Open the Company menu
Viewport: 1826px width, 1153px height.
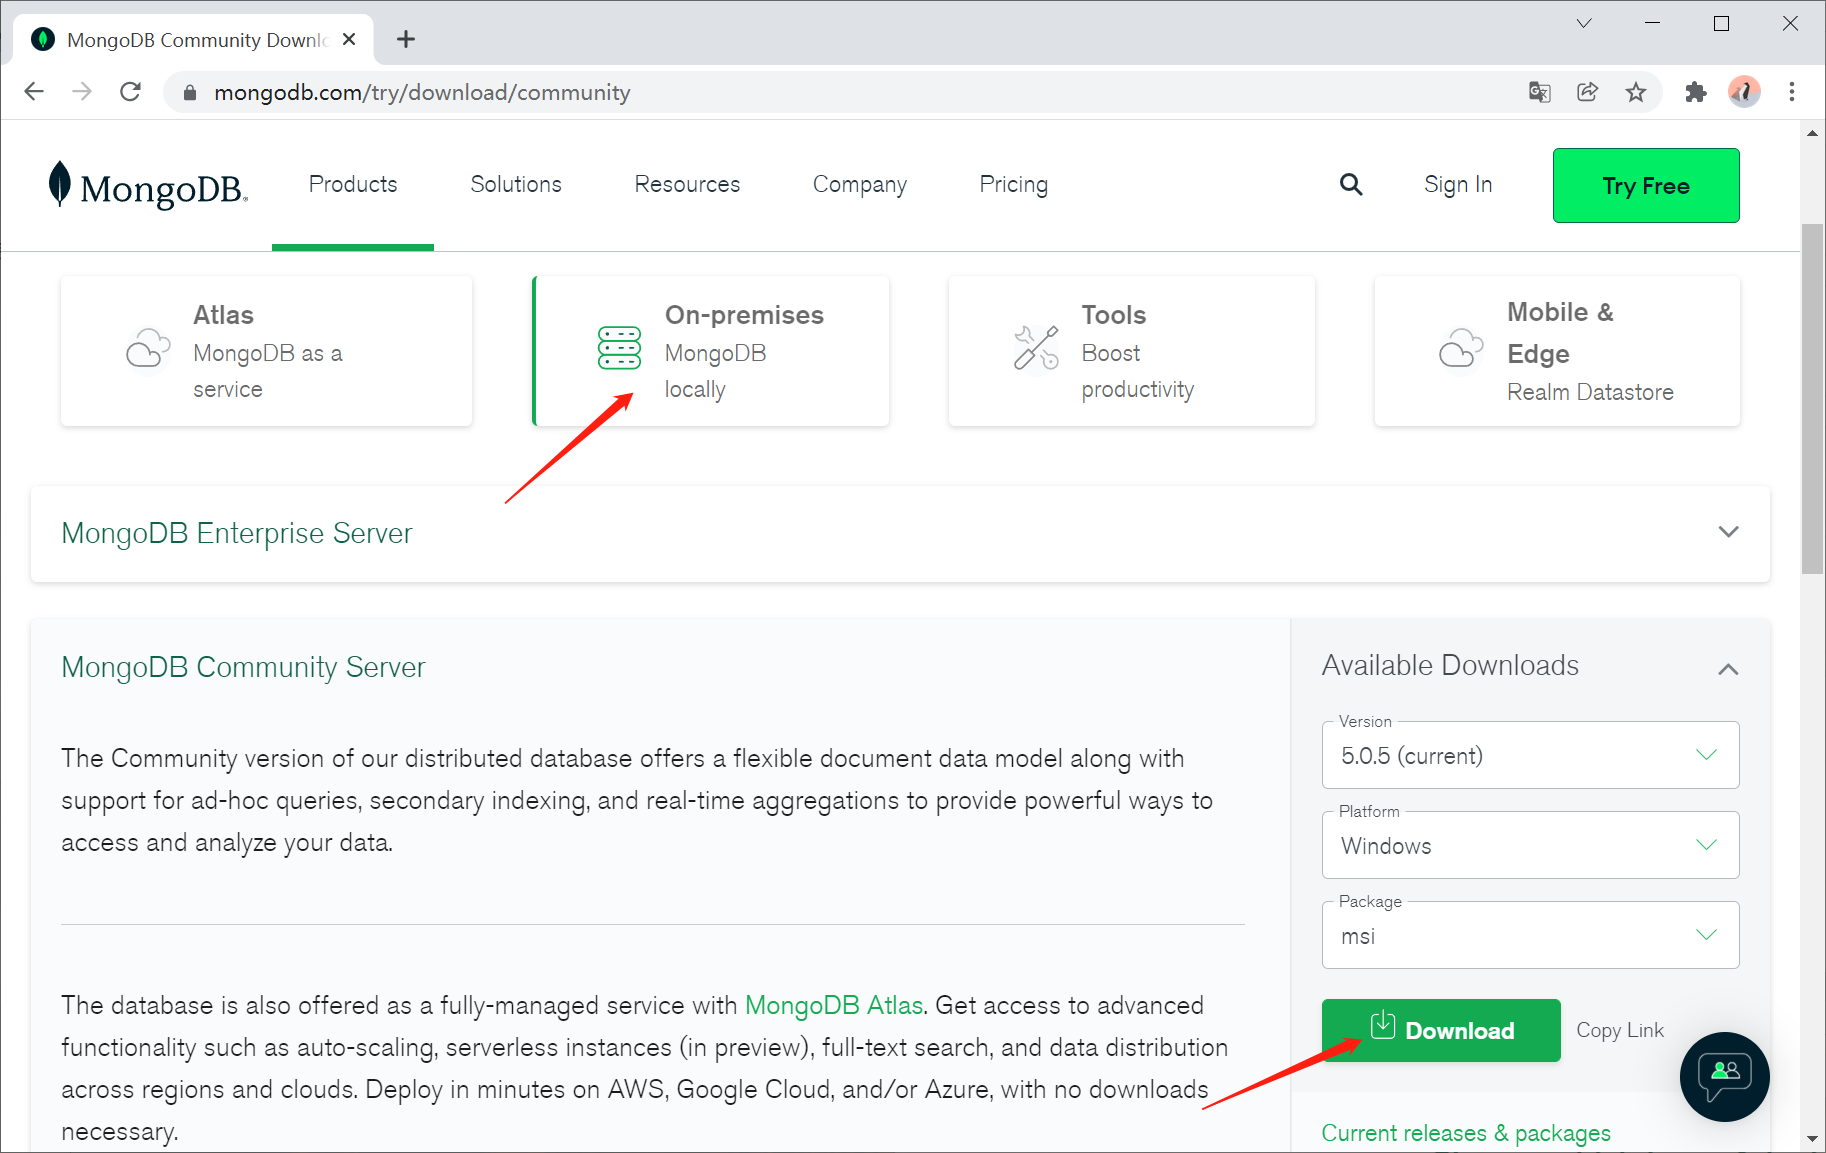859,185
